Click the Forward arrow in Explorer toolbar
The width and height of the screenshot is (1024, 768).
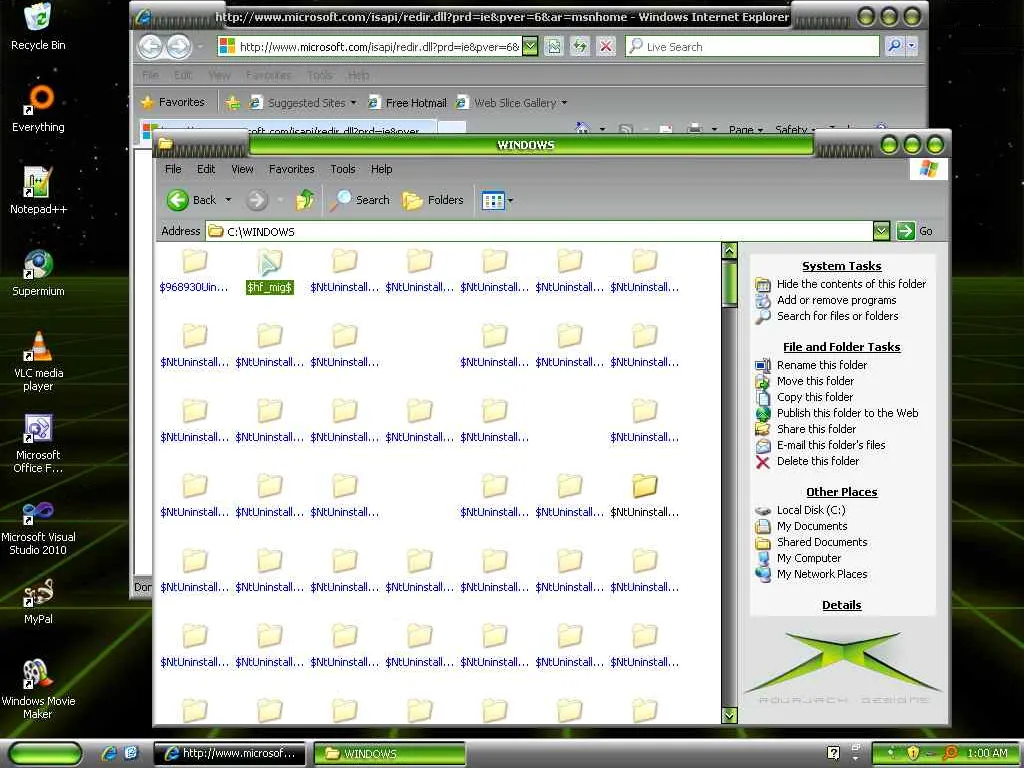[x=257, y=200]
